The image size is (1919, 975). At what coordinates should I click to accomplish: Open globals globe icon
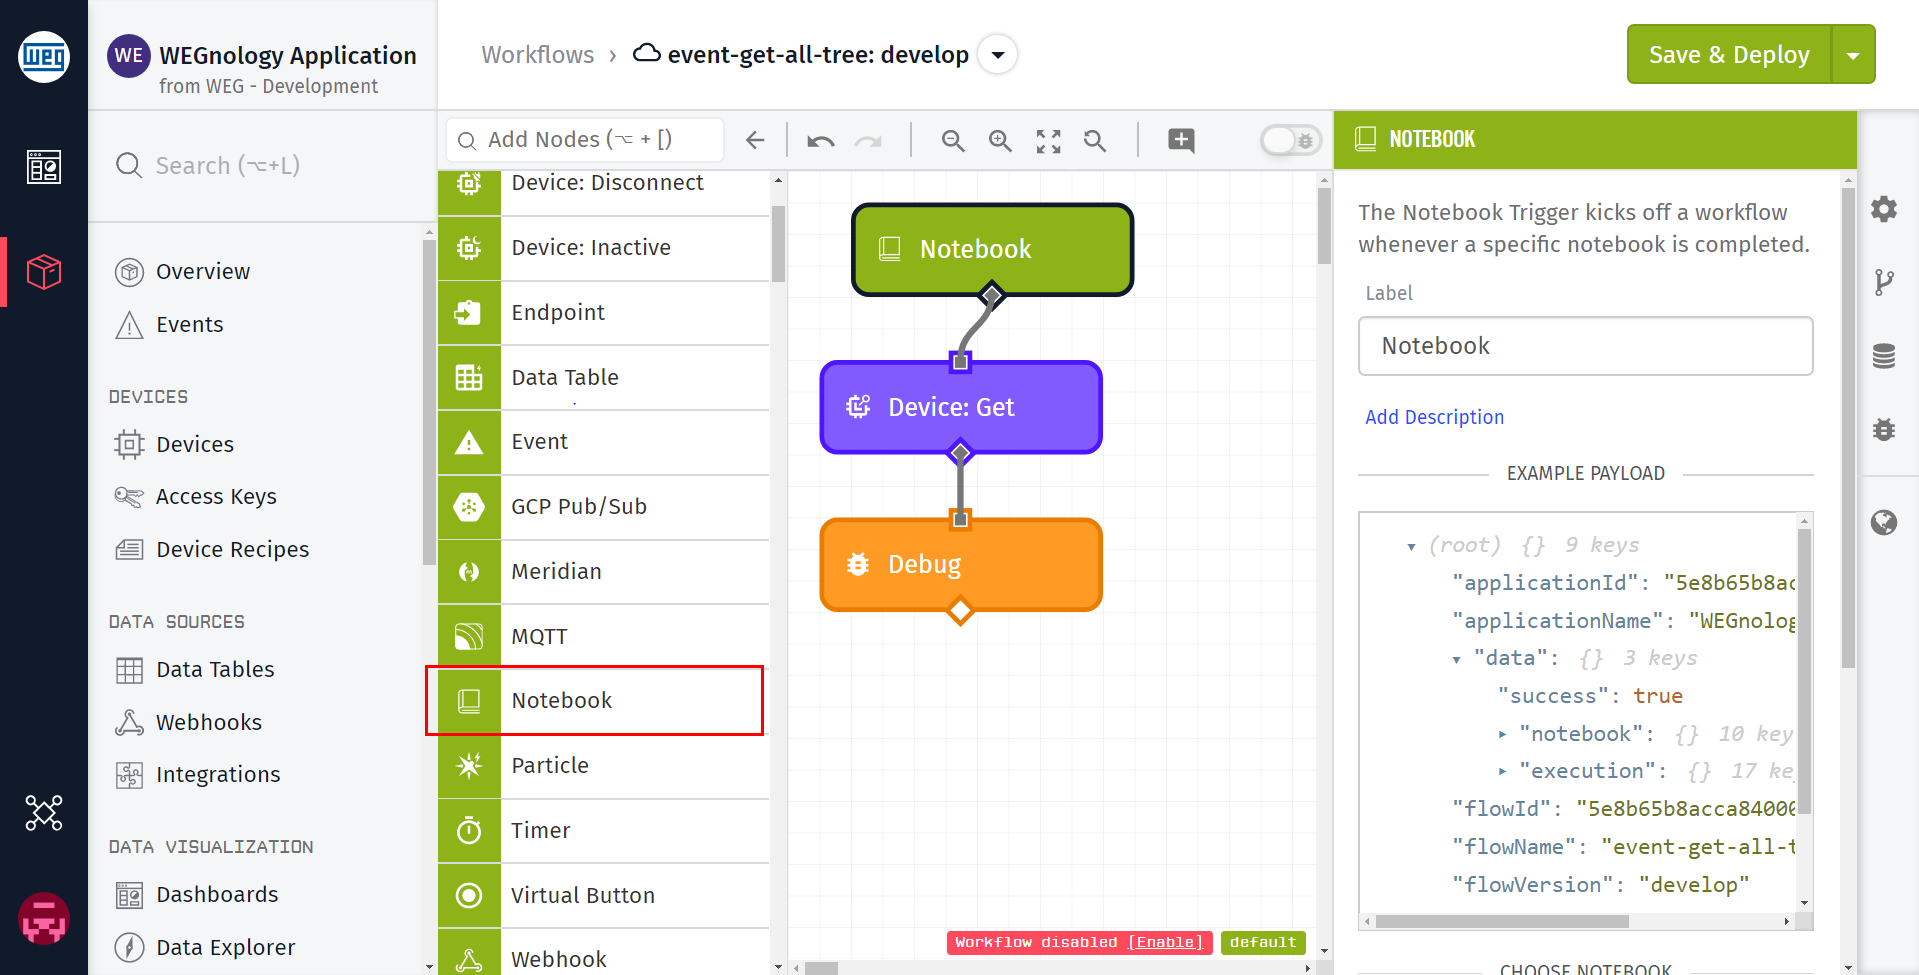1884,523
